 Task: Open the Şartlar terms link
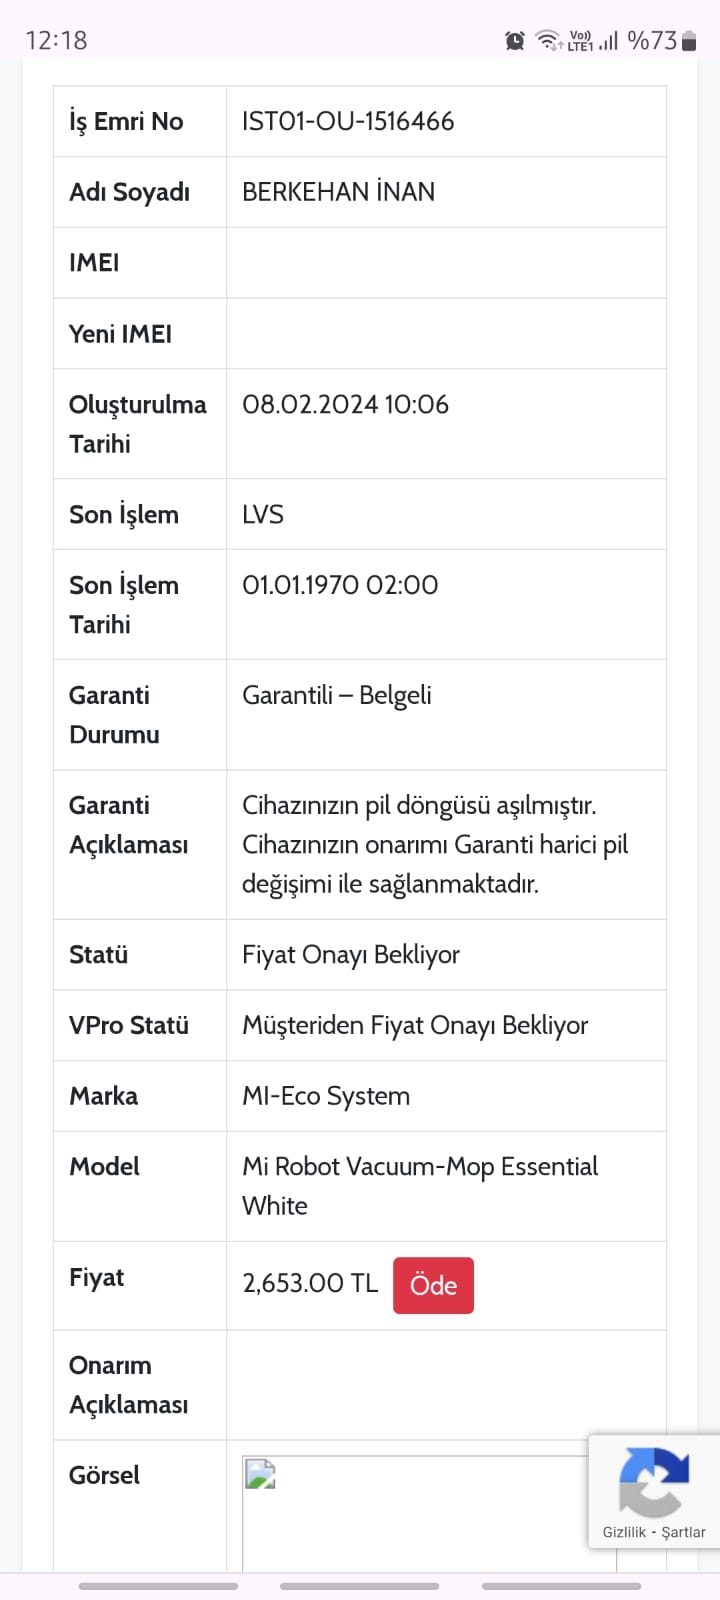point(683,1532)
